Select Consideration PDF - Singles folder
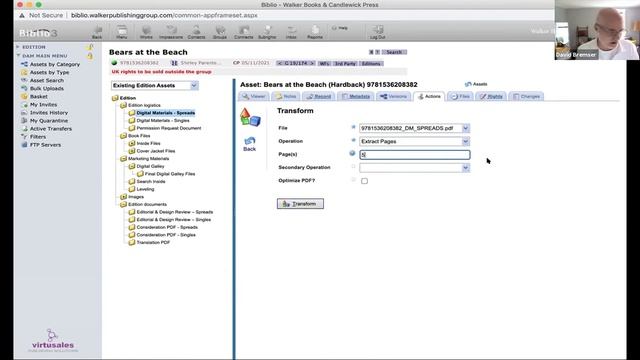The width and height of the screenshot is (640, 360). coord(166,235)
